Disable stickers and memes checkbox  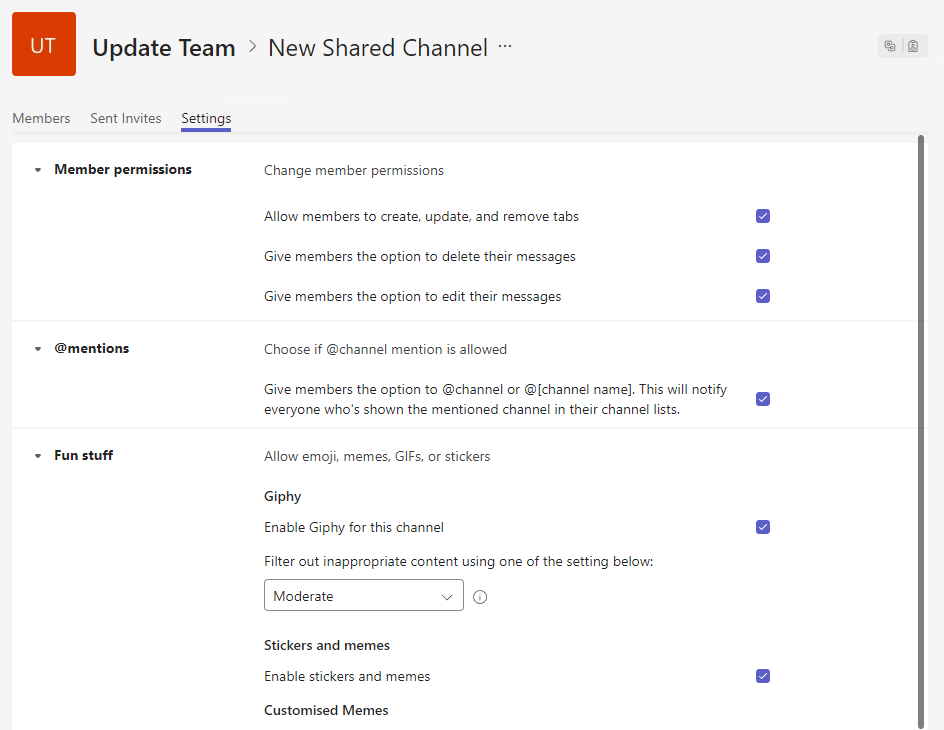[x=763, y=676]
